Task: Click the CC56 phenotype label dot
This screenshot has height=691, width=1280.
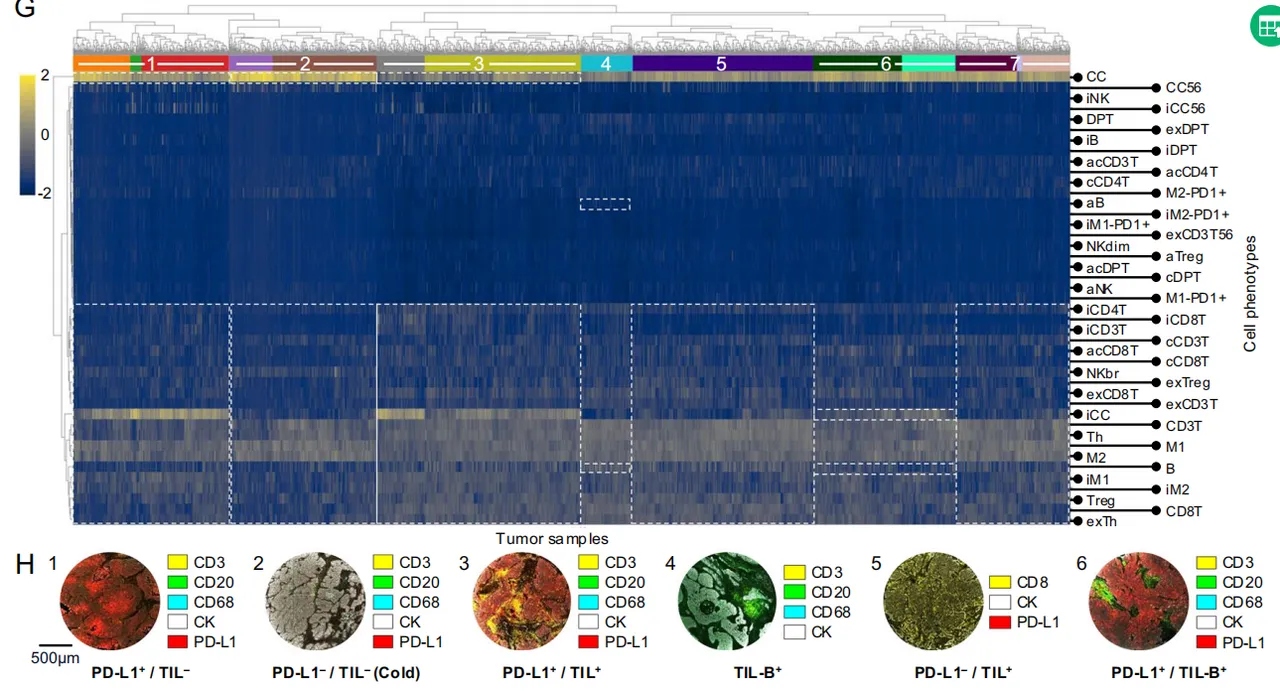Action: tap(1157, 88)
